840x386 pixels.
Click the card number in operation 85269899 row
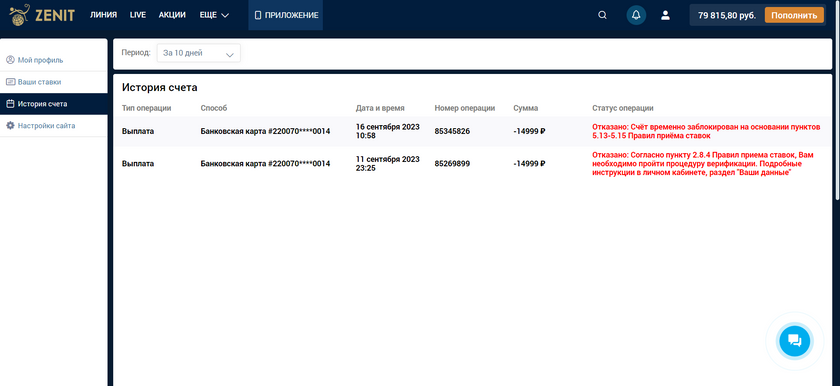265,164
